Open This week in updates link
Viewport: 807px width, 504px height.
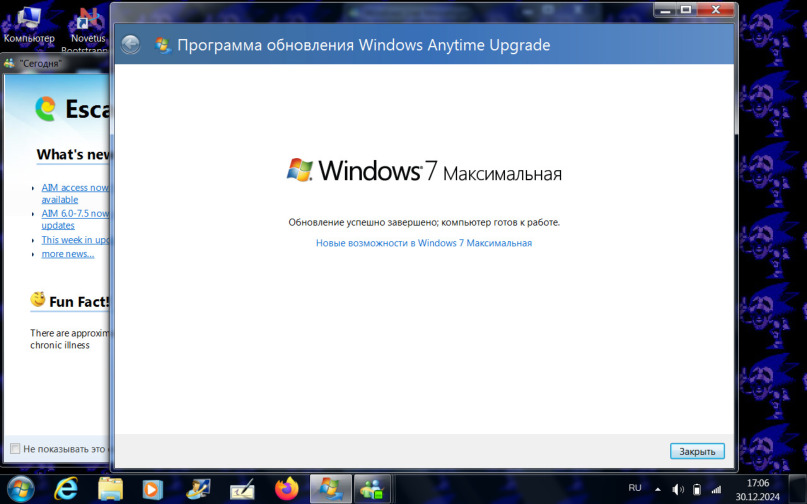[75, 240]
